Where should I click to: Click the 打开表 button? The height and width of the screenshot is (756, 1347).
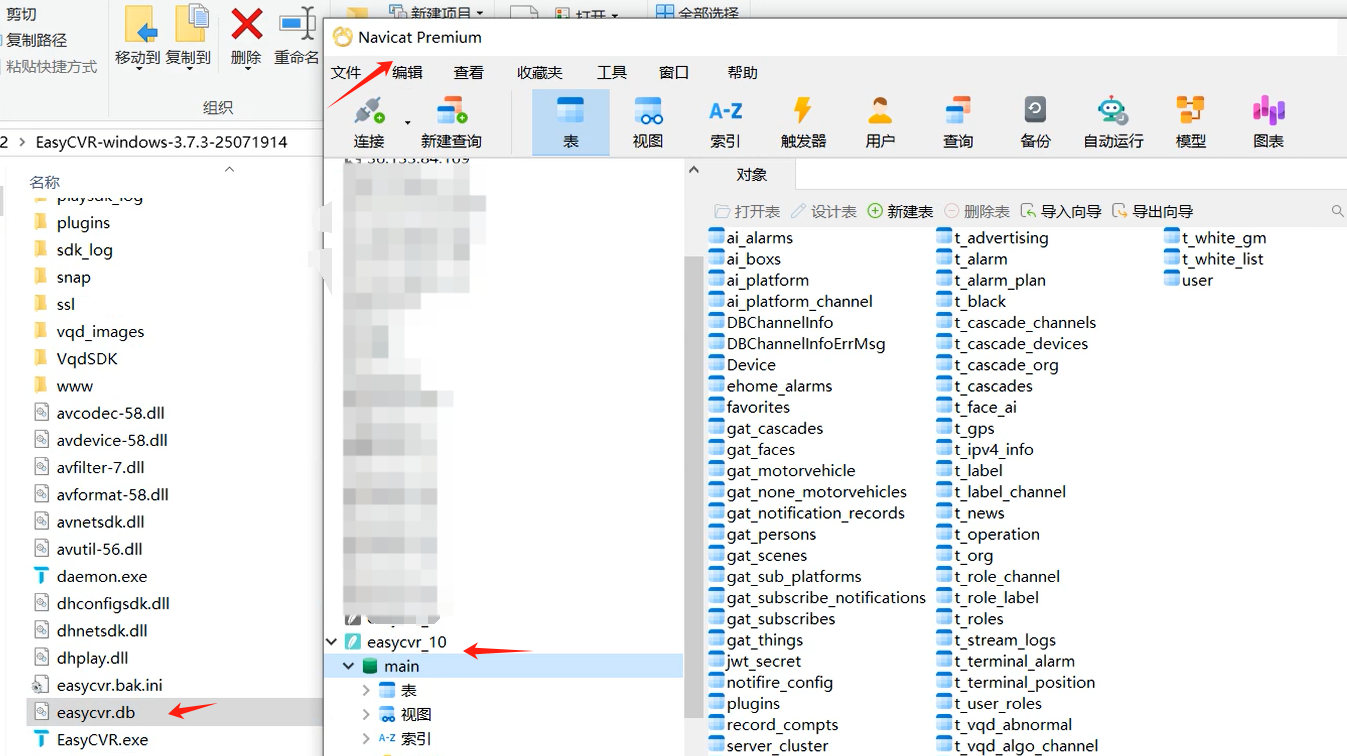point(747,211)
